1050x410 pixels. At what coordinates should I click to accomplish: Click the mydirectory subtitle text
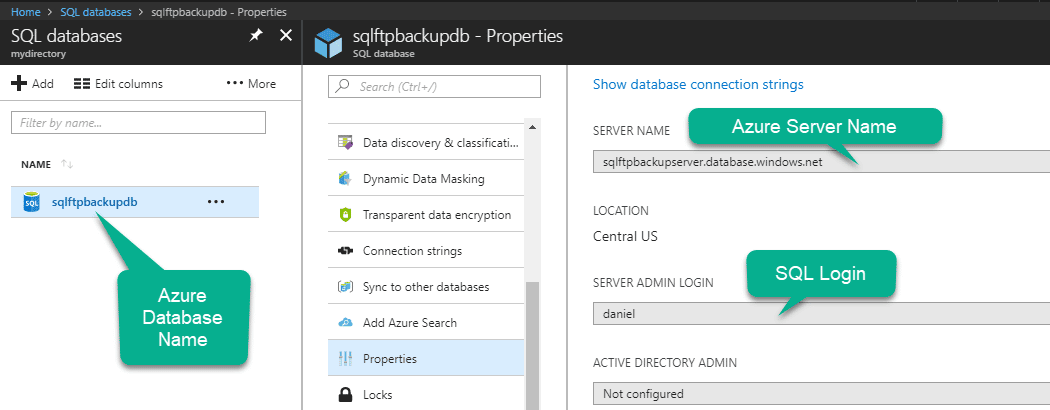tap(39, 53)
